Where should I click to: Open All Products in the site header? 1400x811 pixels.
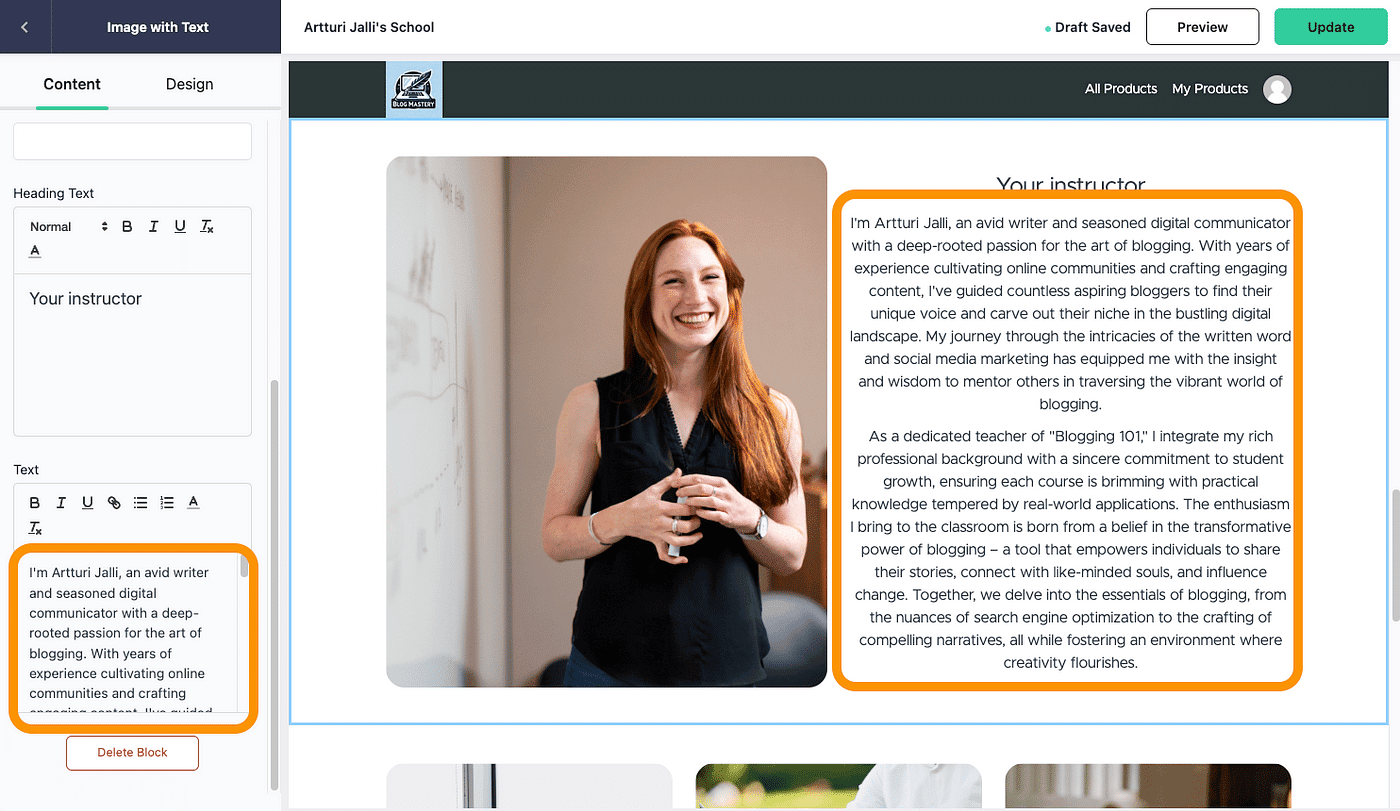(1121, 89)
